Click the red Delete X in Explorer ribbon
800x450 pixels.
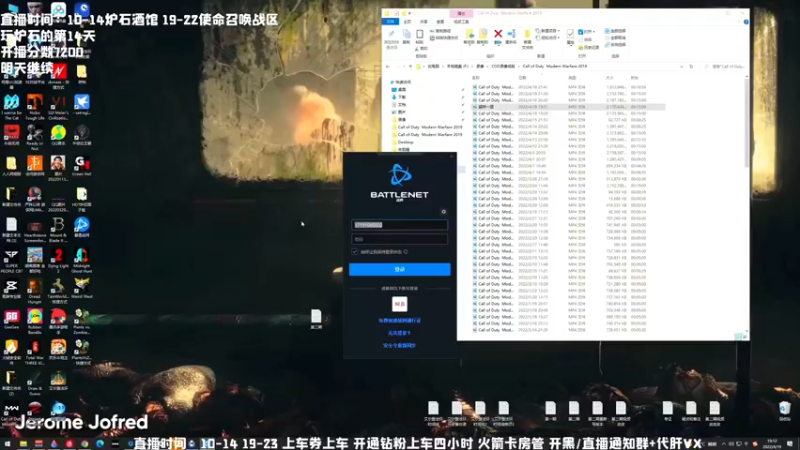click(x=498, y=34)
